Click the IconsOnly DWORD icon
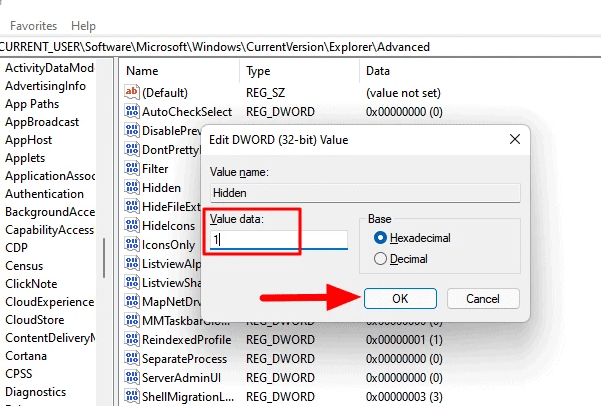601x406 pixels. [x=131, y=244]
